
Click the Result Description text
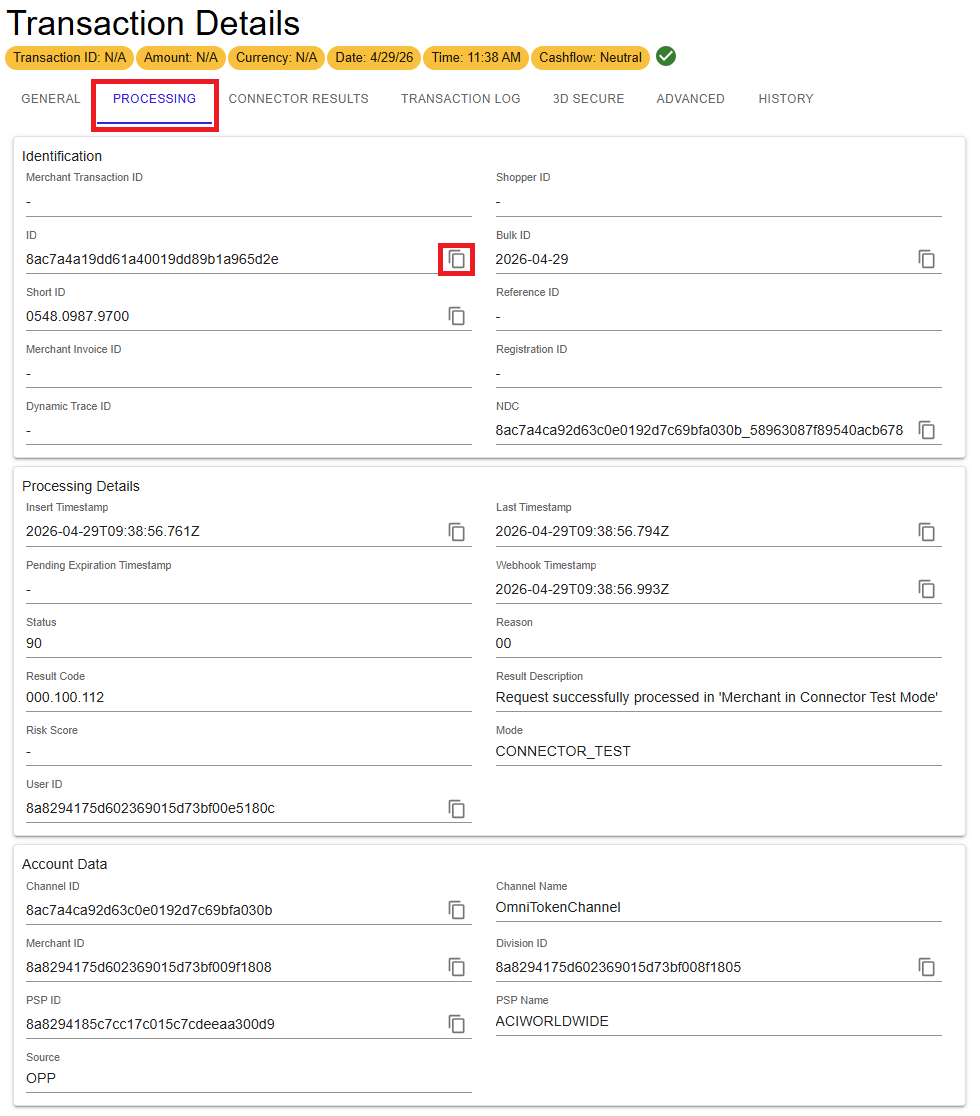717,698
